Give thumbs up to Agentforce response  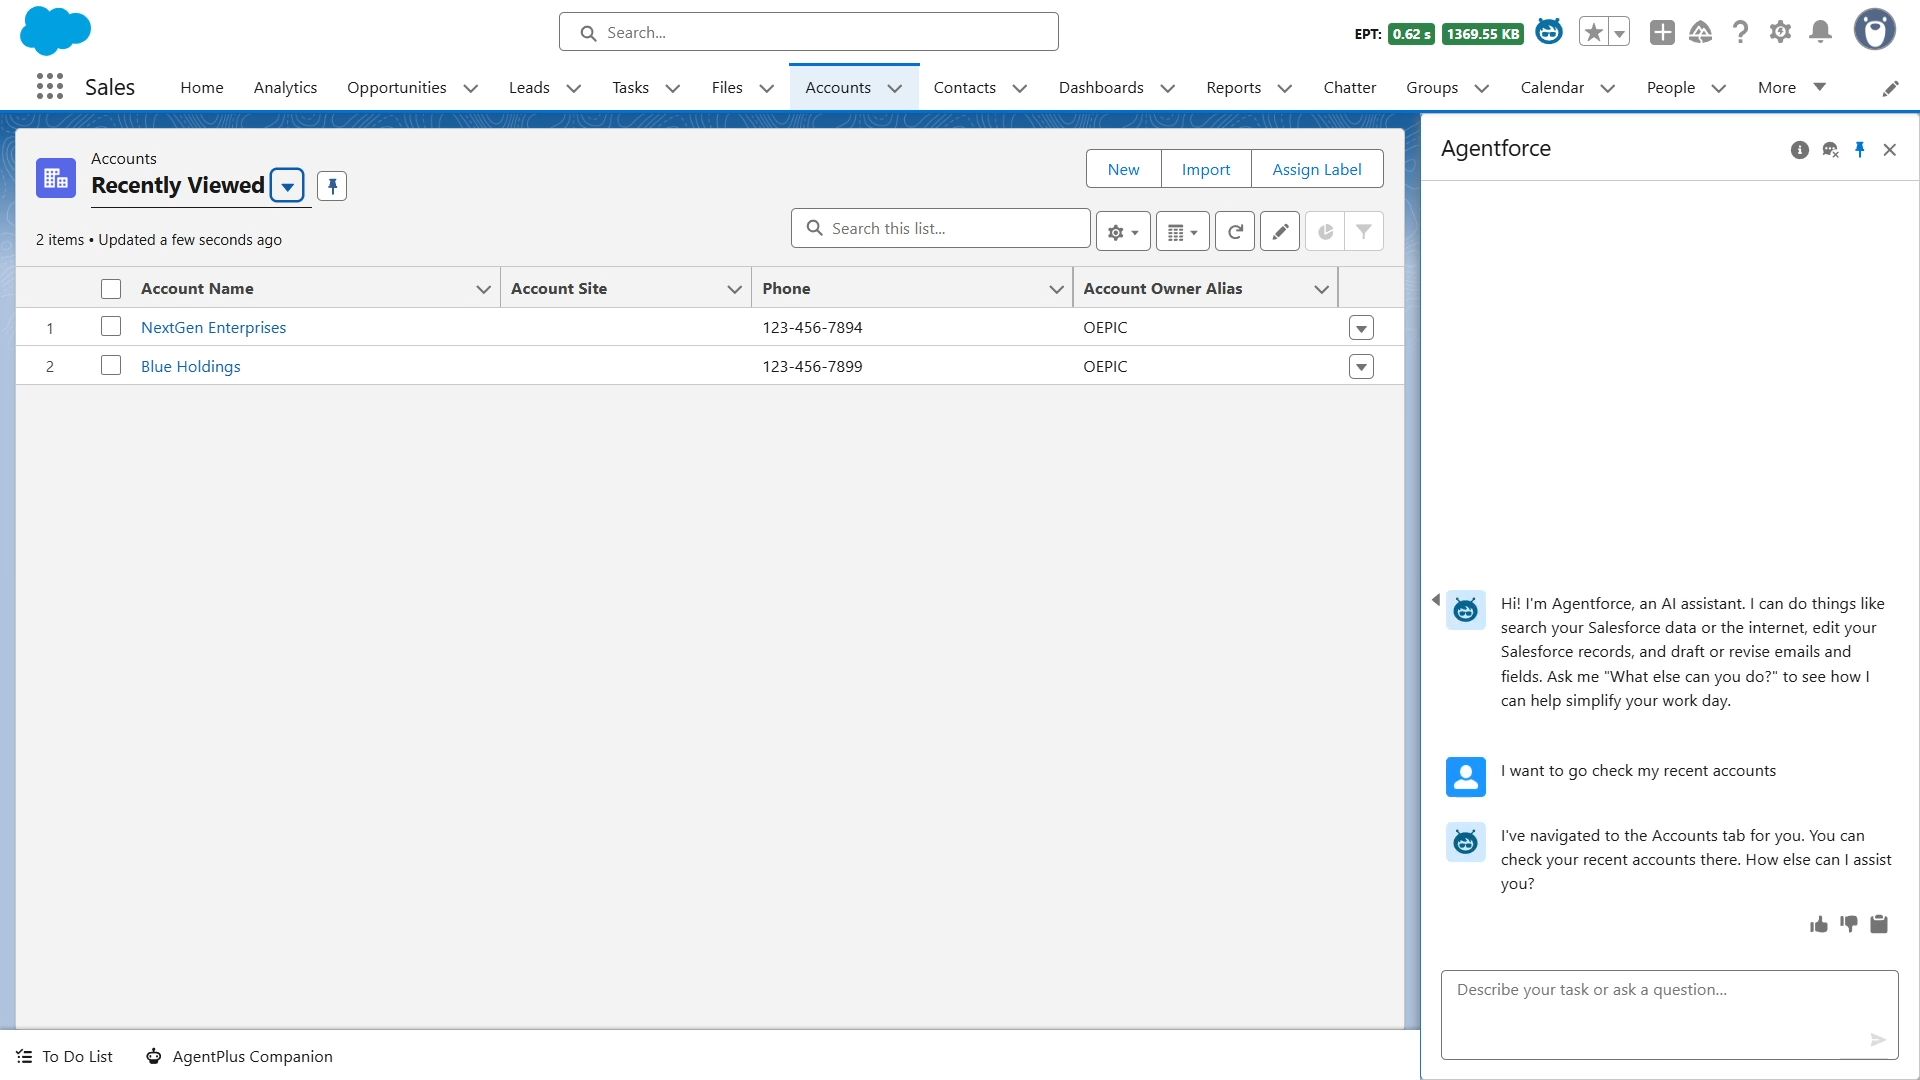point(1818,925)
